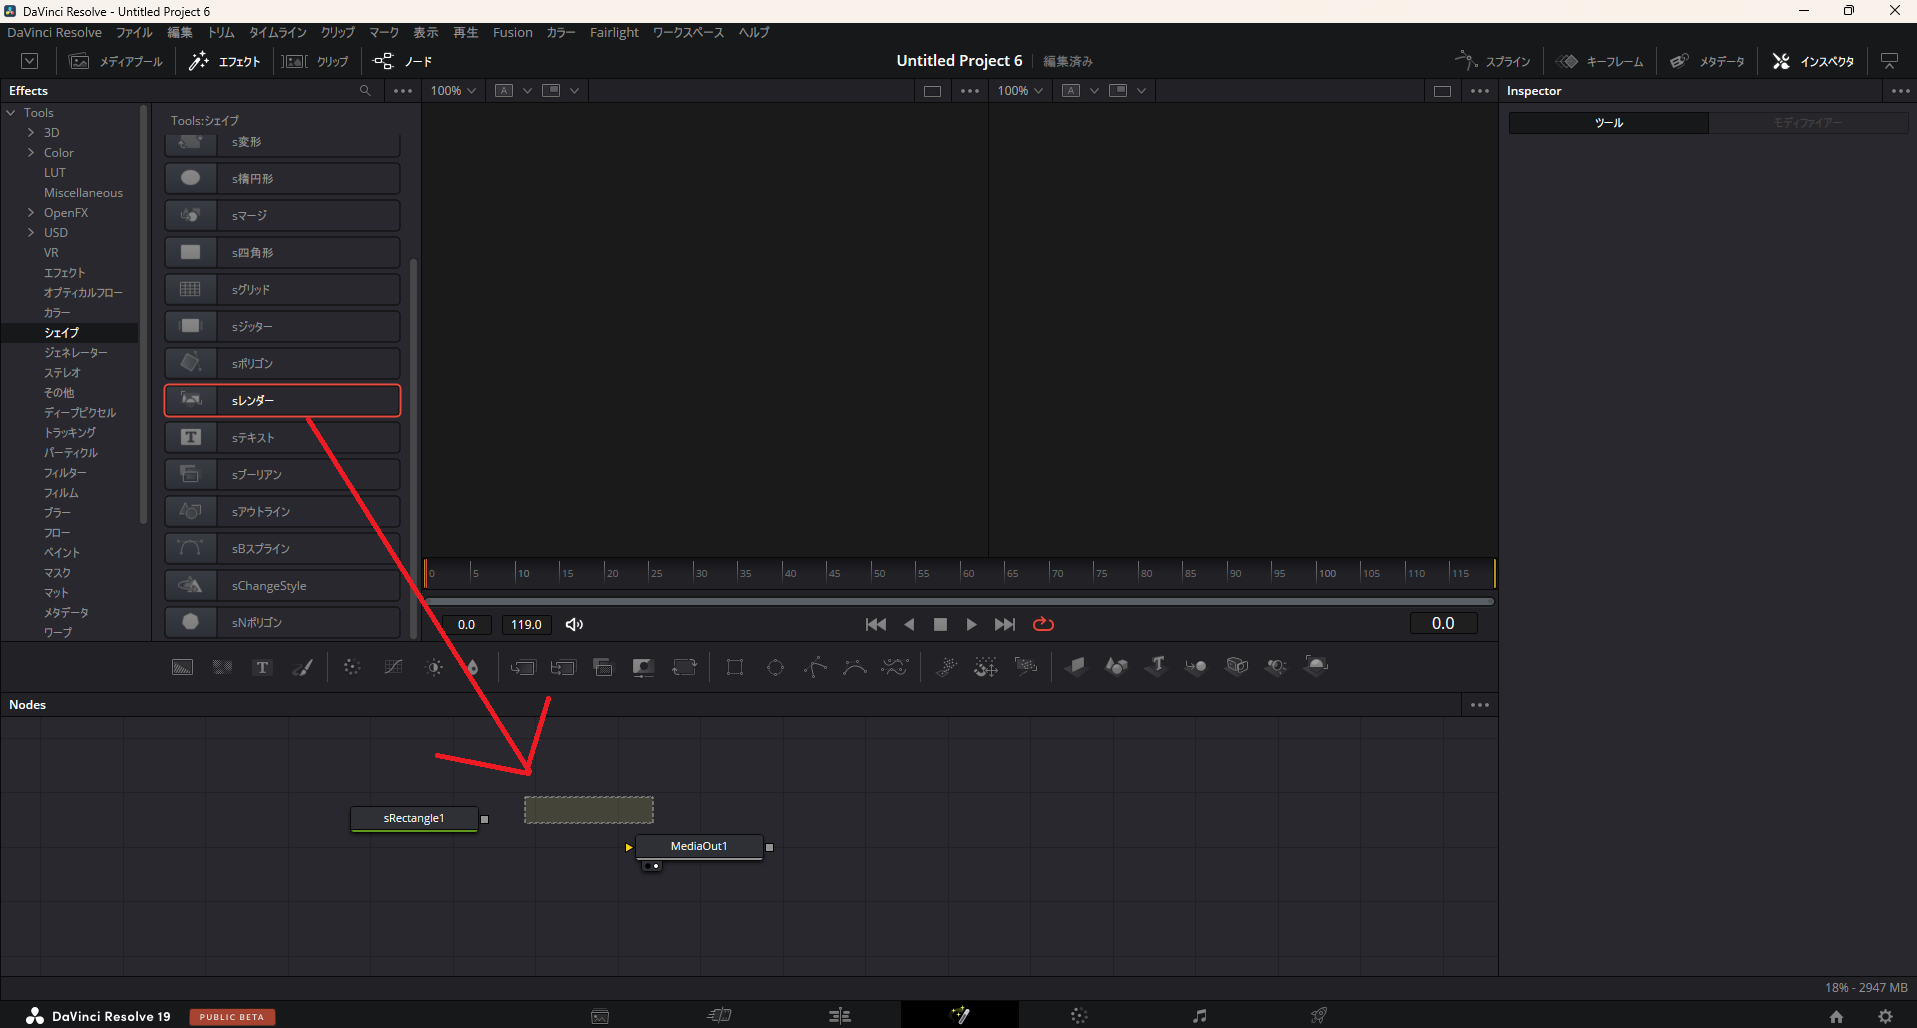Image resolution: width=1917 pixels, height=1028 pixels.
Task: Toggle loop playback
Action: [1043, 624]
